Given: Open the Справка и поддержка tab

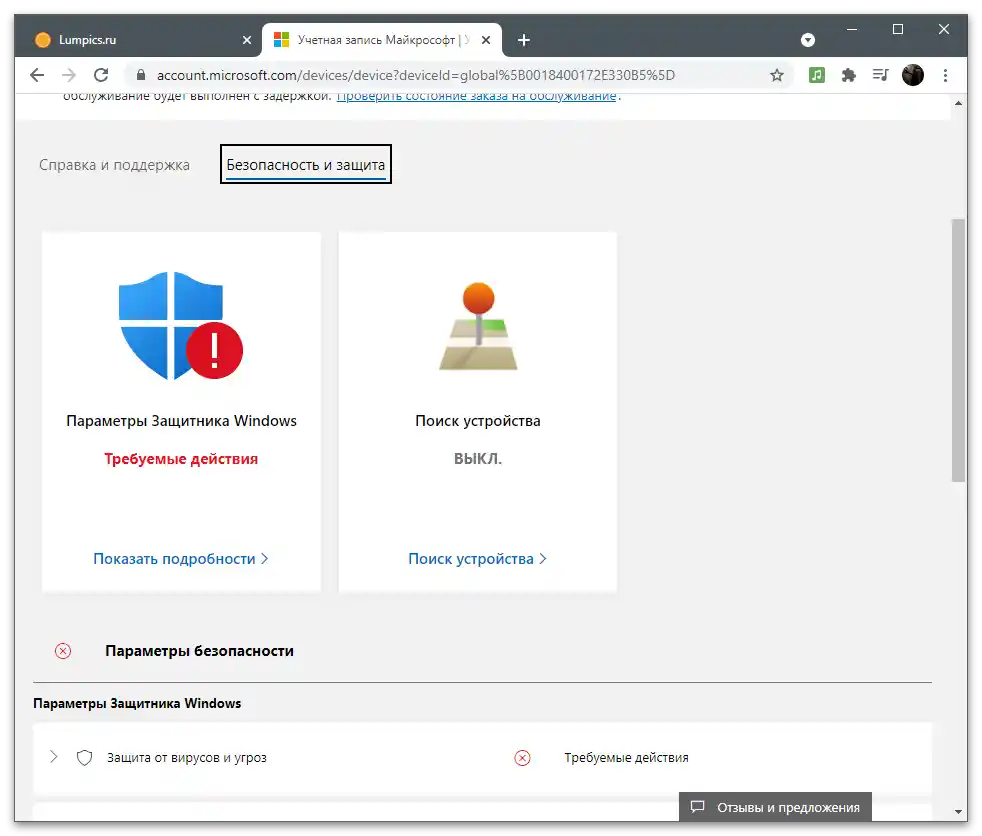Looking at the screenshot, I should tap(114, 165).
